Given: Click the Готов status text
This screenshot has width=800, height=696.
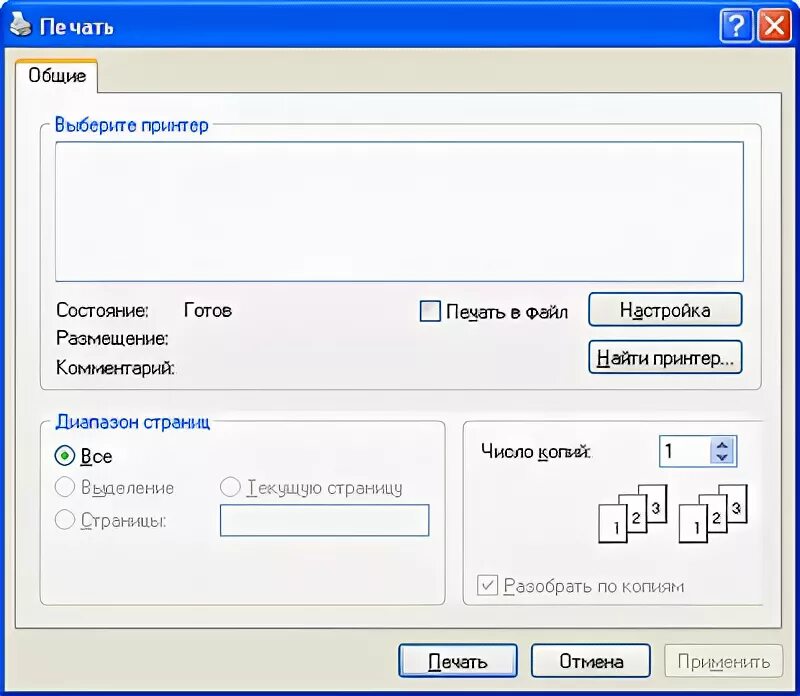Looking at the screenshot, I should pyautogui.click(x=208, y=310).
